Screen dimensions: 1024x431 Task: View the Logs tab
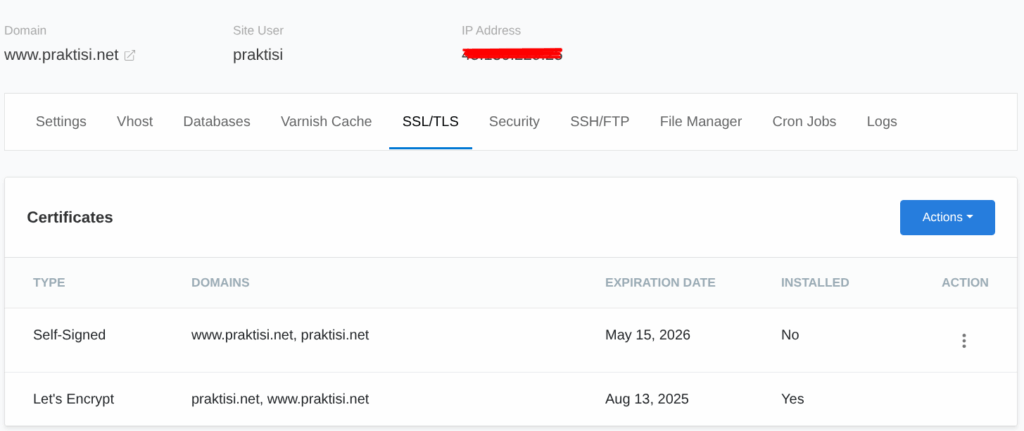[x=882, y=121]
